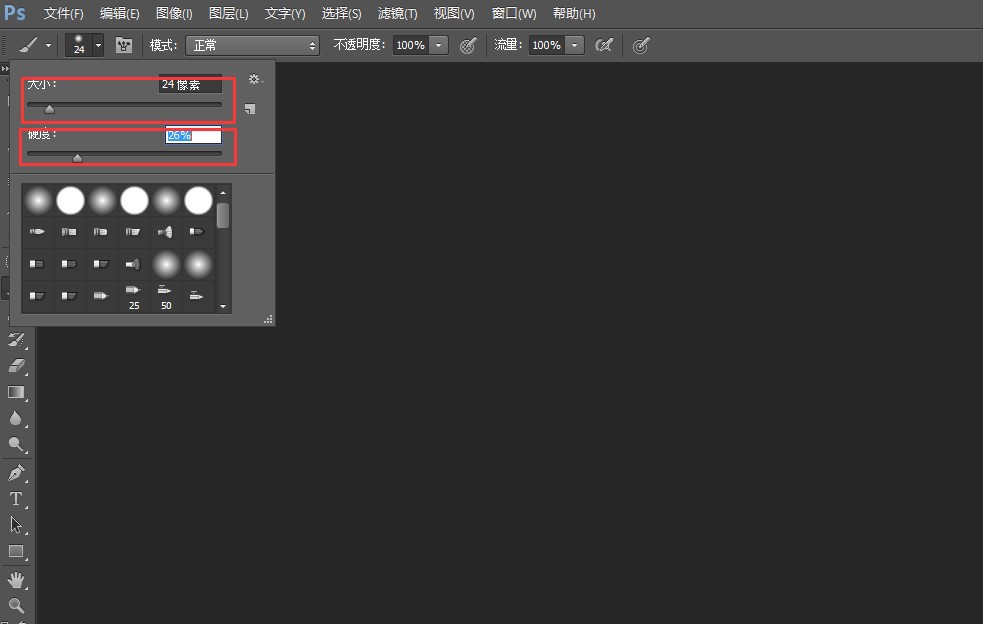Select the Pen tool

(x=16, y=472)
